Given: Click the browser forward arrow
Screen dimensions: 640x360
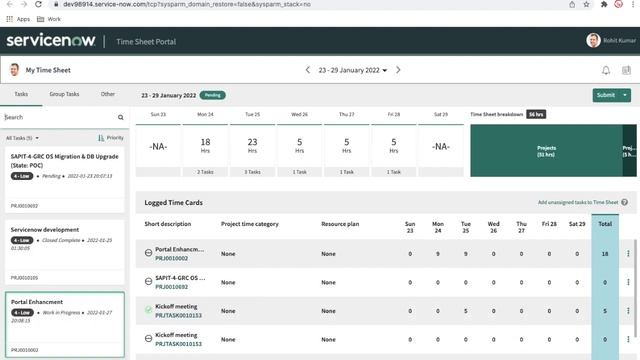Looking at the screenshot, I should click(x=24, y=4).
